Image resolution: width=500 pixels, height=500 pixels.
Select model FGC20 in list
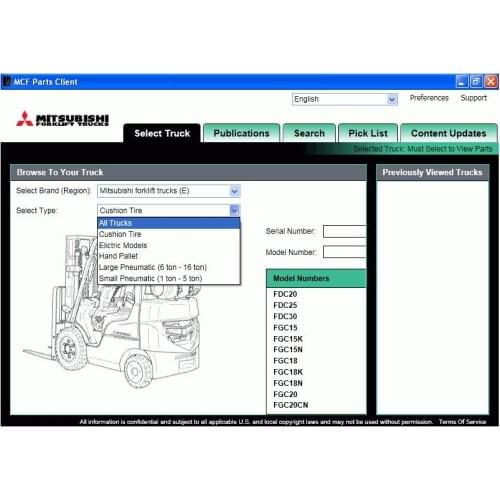(285, 394)
